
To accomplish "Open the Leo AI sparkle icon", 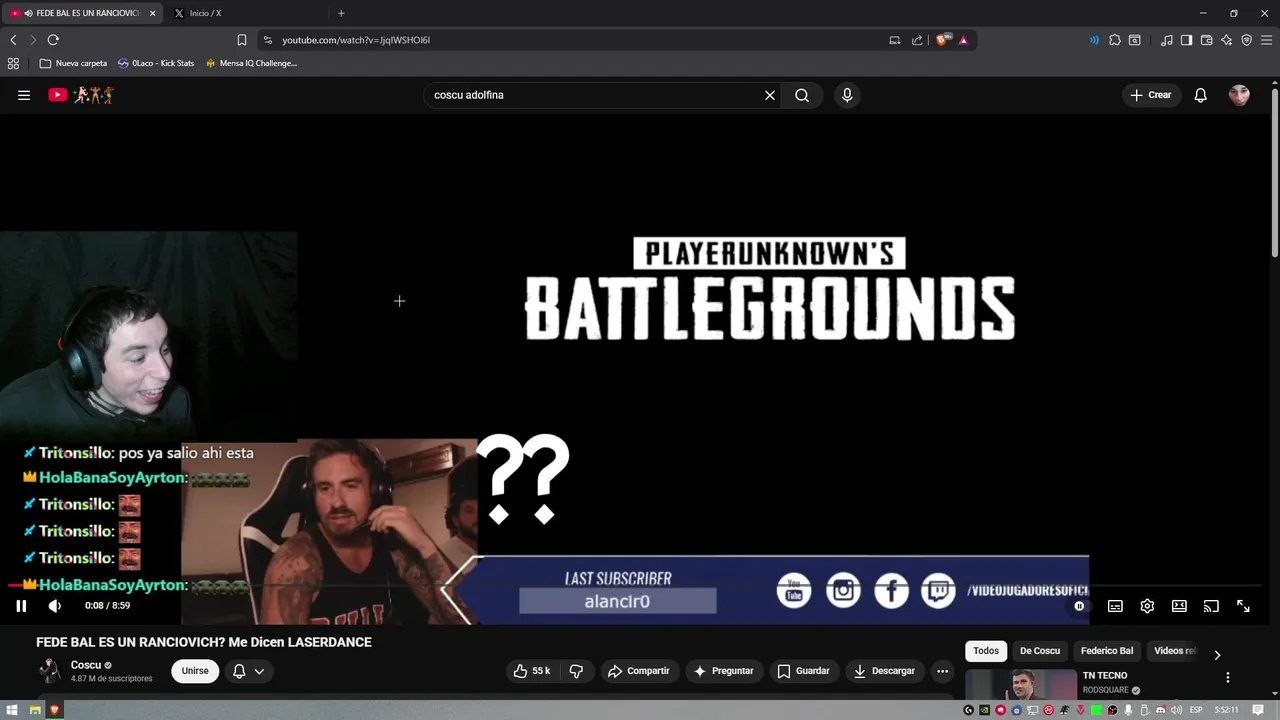I will 1226,40.
